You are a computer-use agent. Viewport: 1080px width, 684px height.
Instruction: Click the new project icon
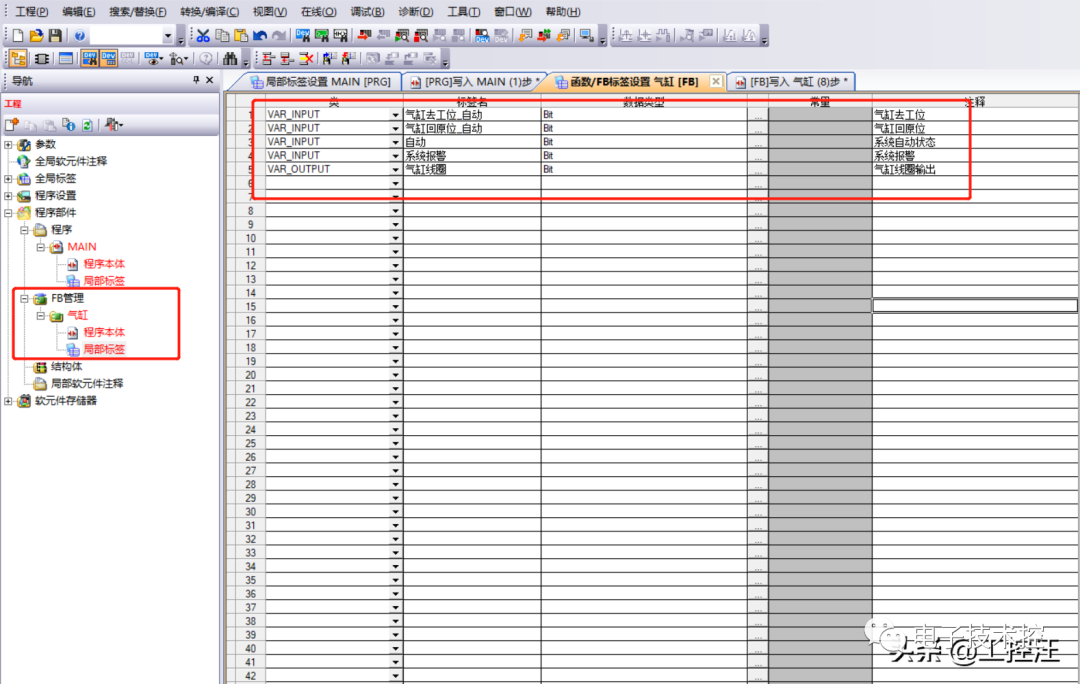pos(18,36)
